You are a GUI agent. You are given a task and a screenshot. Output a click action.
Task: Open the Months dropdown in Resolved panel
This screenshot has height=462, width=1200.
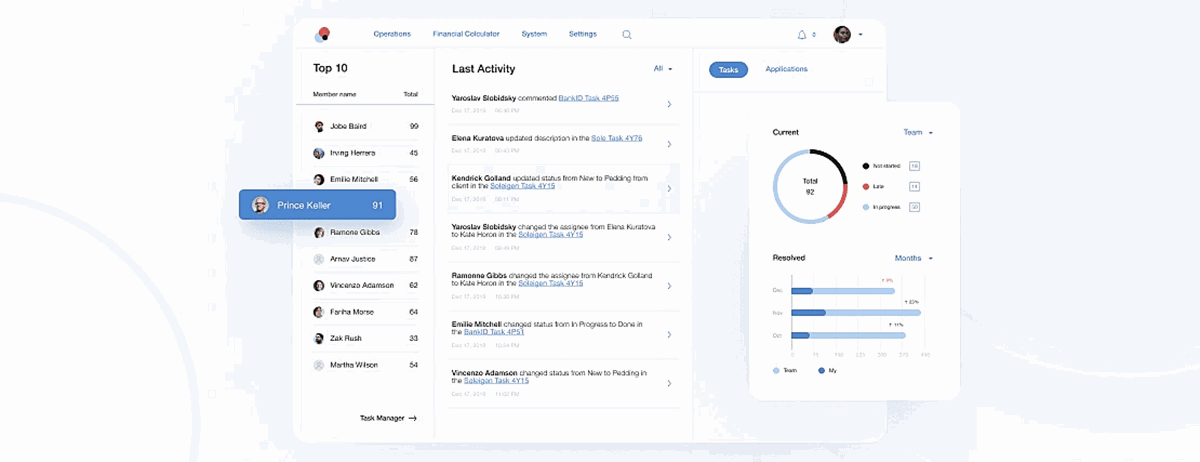[x=914, y=258]
